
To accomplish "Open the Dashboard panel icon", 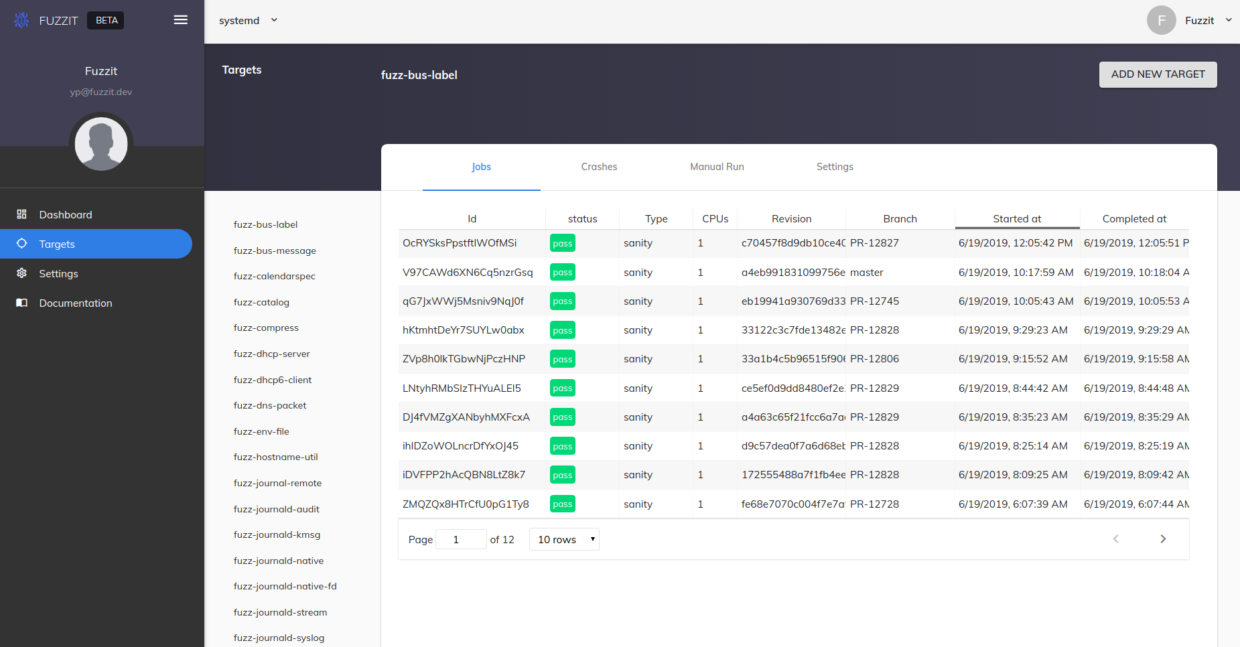I will (x=19, y=214).
